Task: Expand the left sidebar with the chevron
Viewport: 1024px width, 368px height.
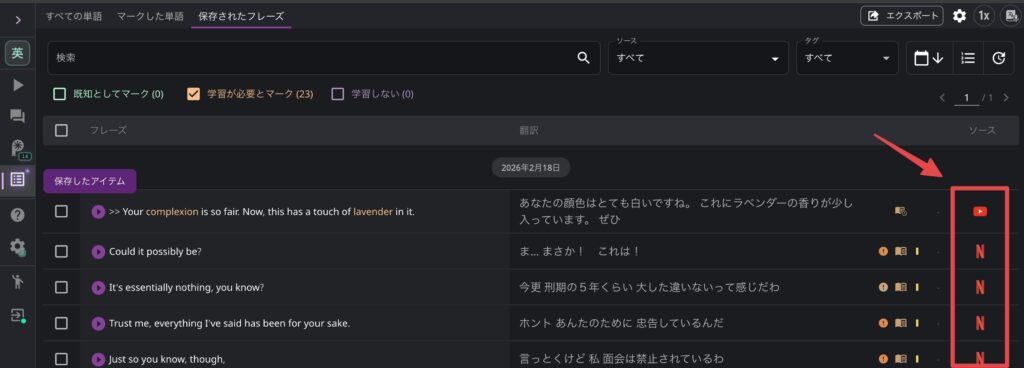Action: (18, 20)
